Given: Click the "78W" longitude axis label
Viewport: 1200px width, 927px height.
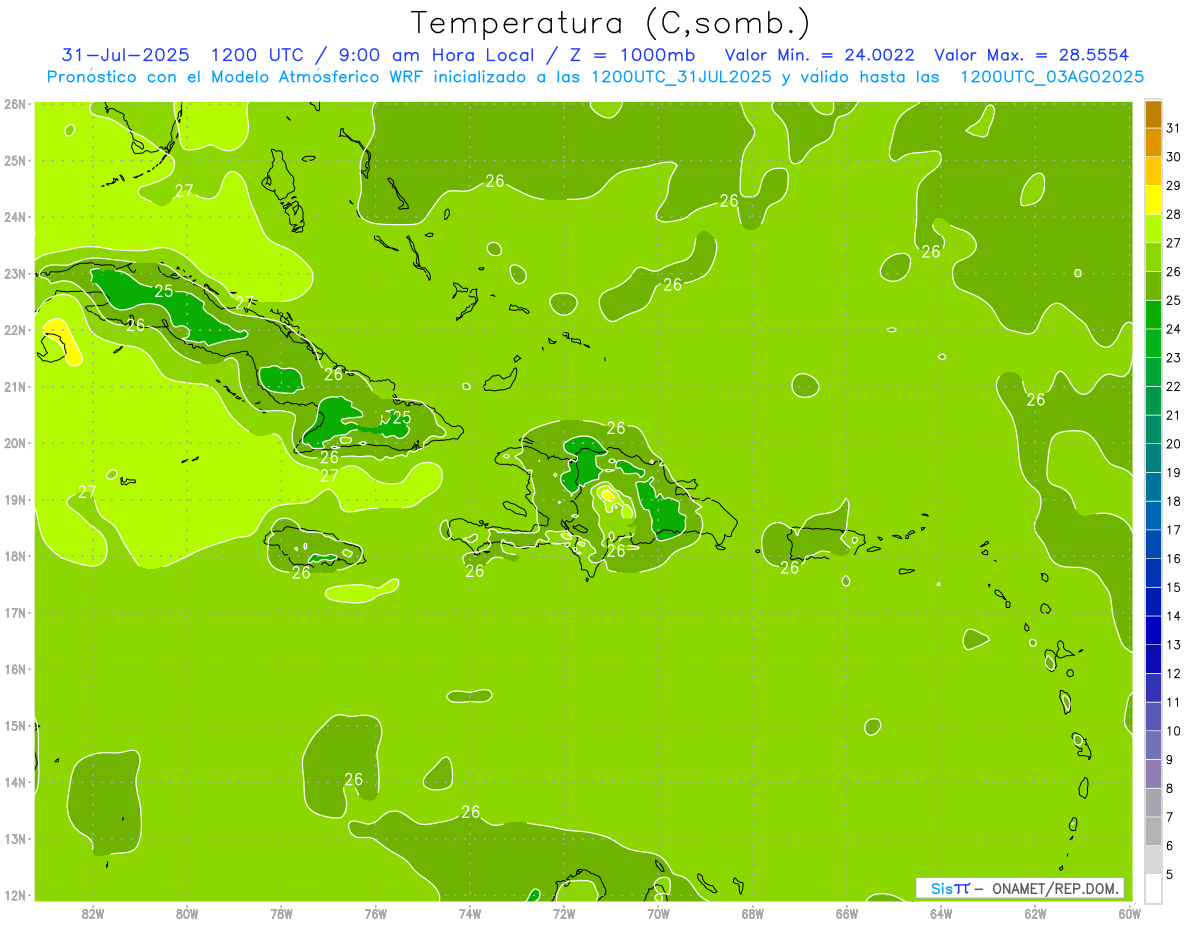Looking at the screenshot, I should pyautogui.click(x=281, y=913).
